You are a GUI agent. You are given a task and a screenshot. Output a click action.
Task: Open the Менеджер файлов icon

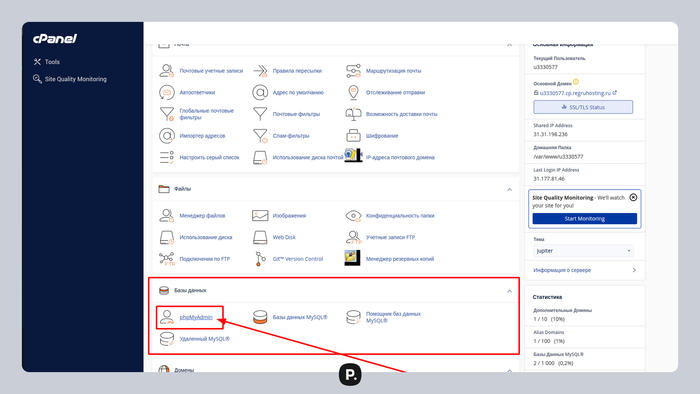coord(167,216)
